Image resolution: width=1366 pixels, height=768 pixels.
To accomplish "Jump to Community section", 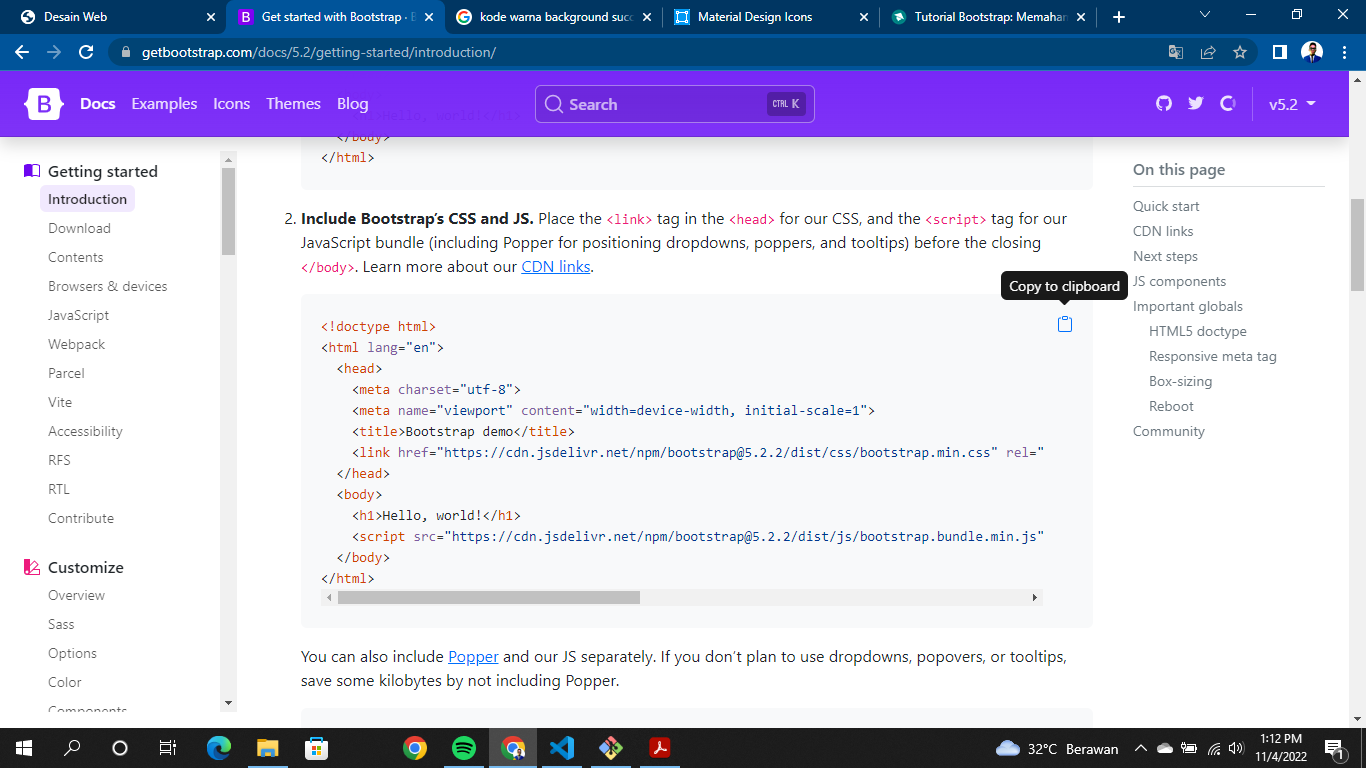I will tap(1169, 431).
